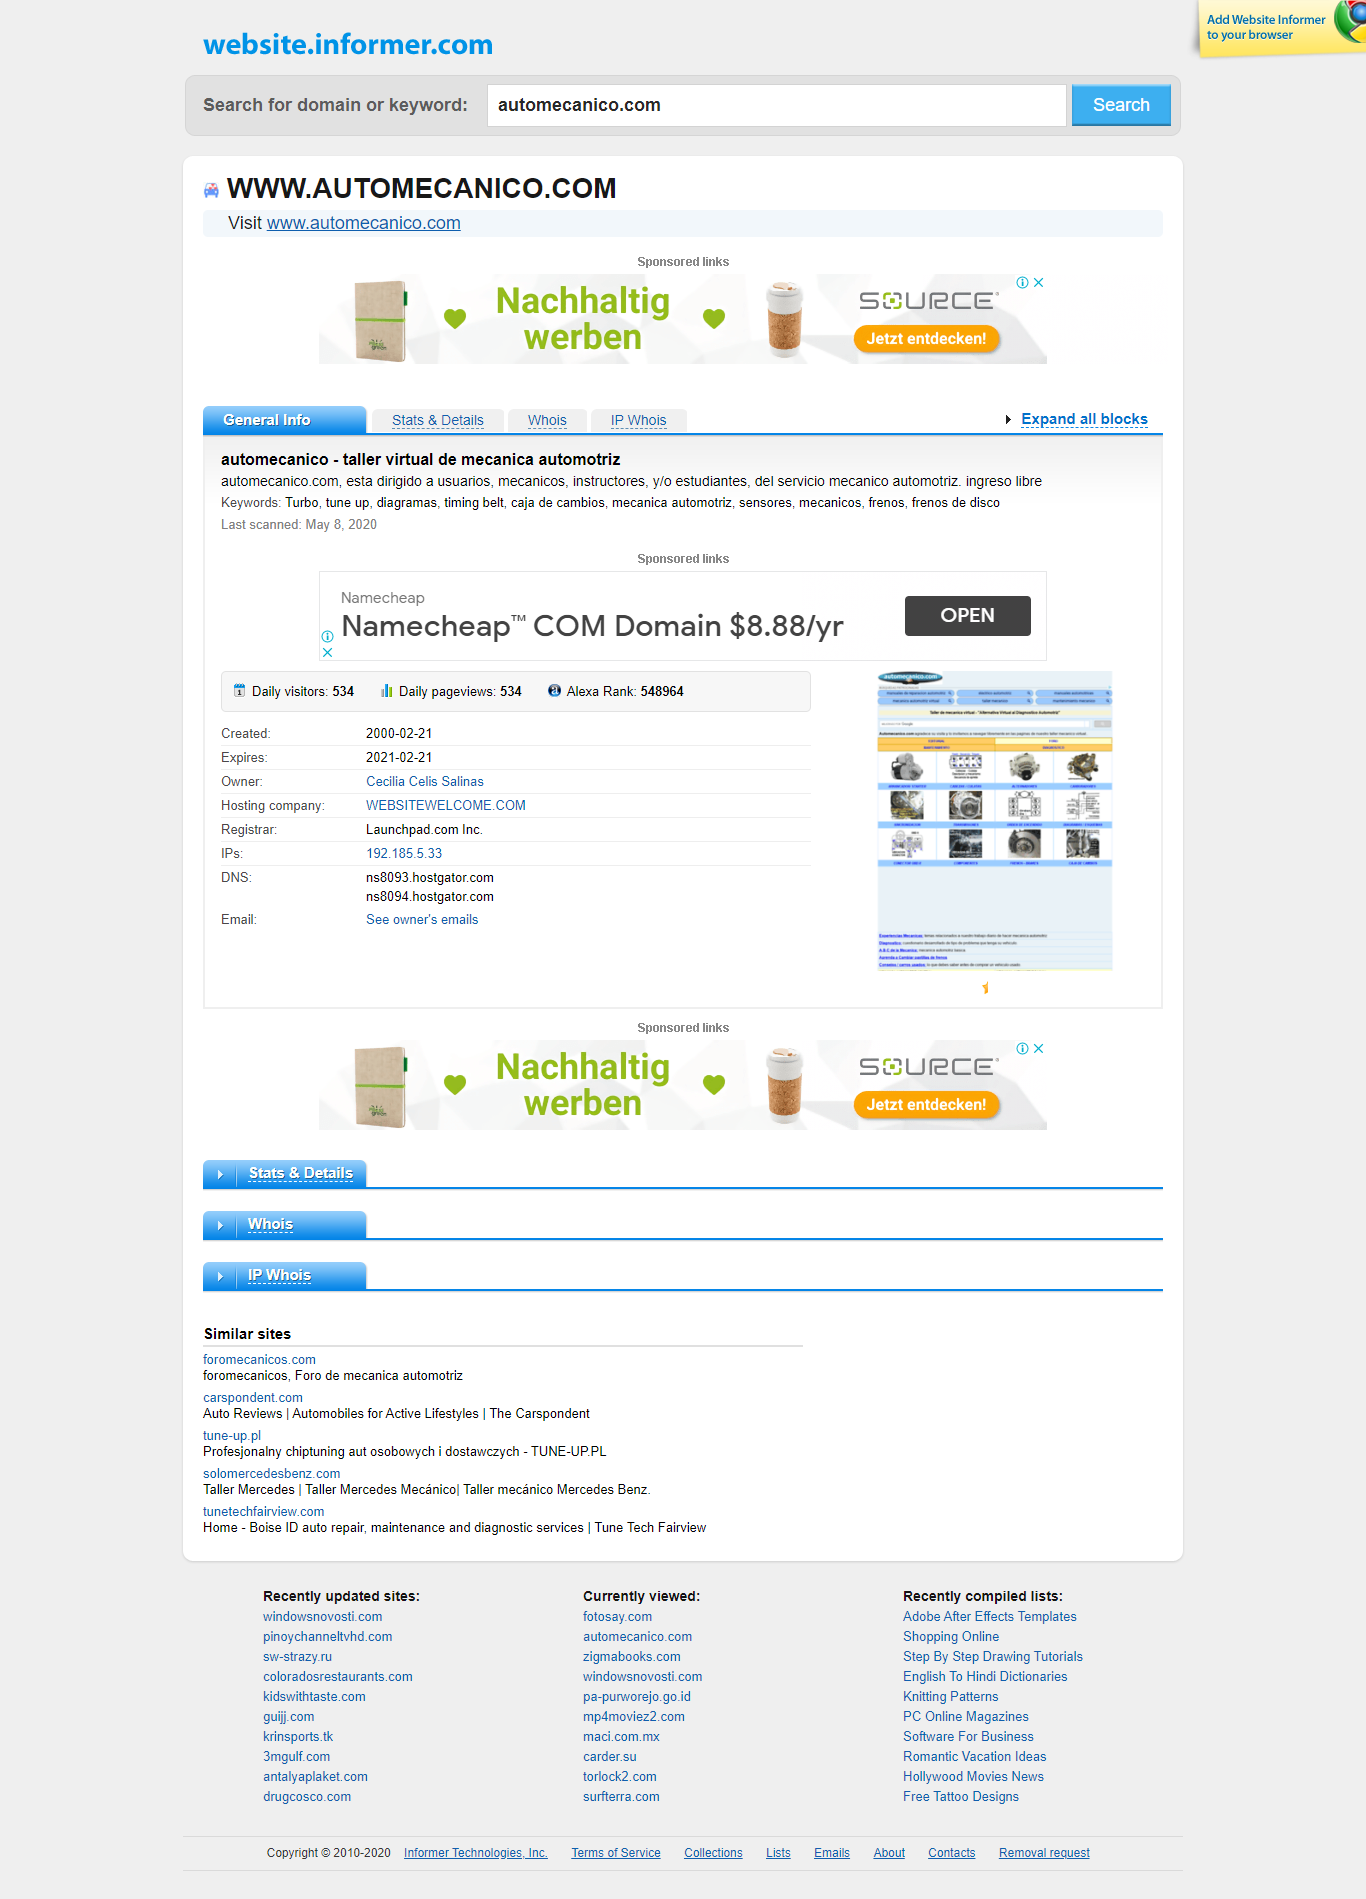Open foromecanicos.com similar site
Viewport: 1366px width, 1899px height.
(260, 1360)
